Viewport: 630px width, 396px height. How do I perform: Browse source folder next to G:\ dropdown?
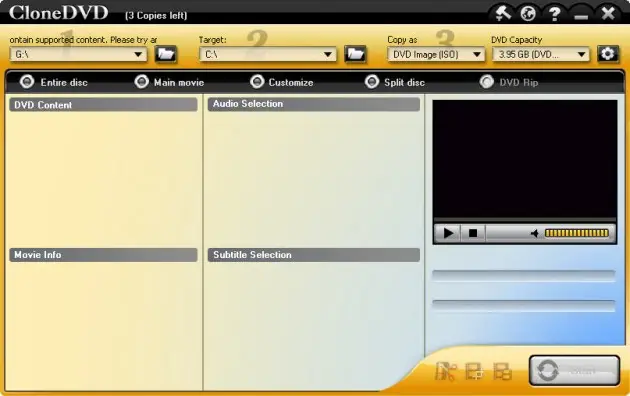click(166, 54)
